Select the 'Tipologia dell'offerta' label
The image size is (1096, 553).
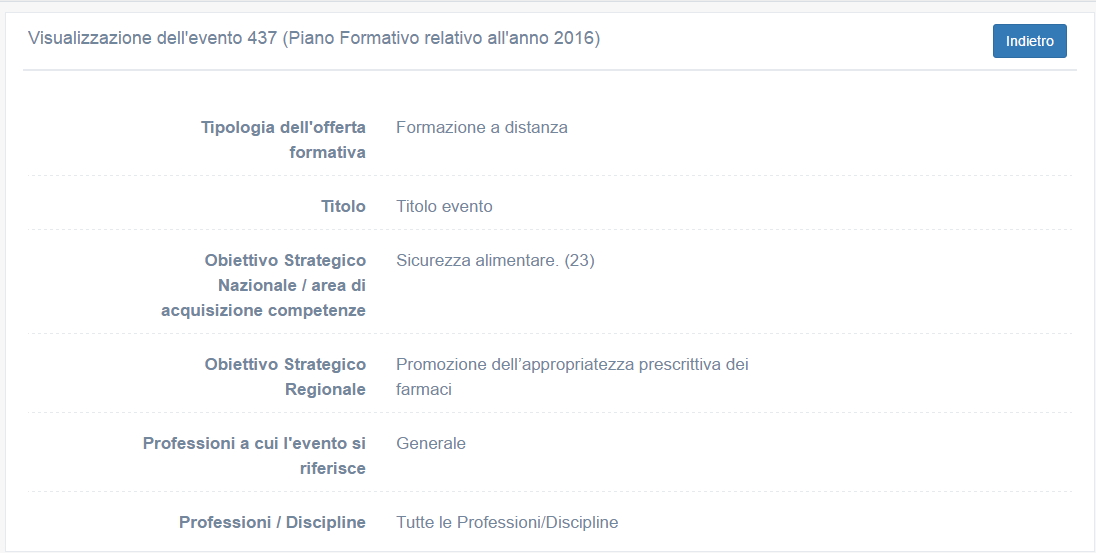pyautogui.click(x=283, y=127)
